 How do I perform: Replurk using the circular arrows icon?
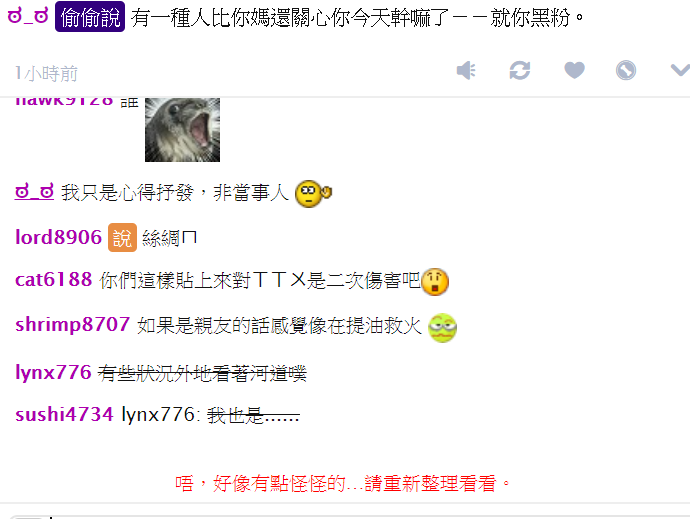(x=520, y=70)
